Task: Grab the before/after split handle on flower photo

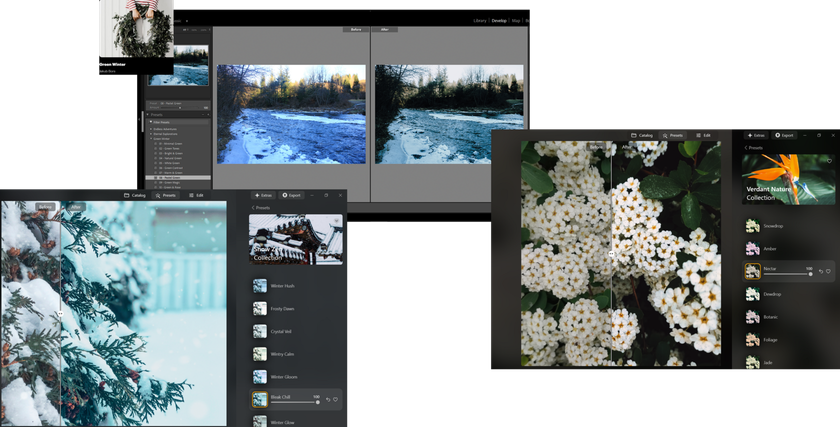Action: coord(611,254)
